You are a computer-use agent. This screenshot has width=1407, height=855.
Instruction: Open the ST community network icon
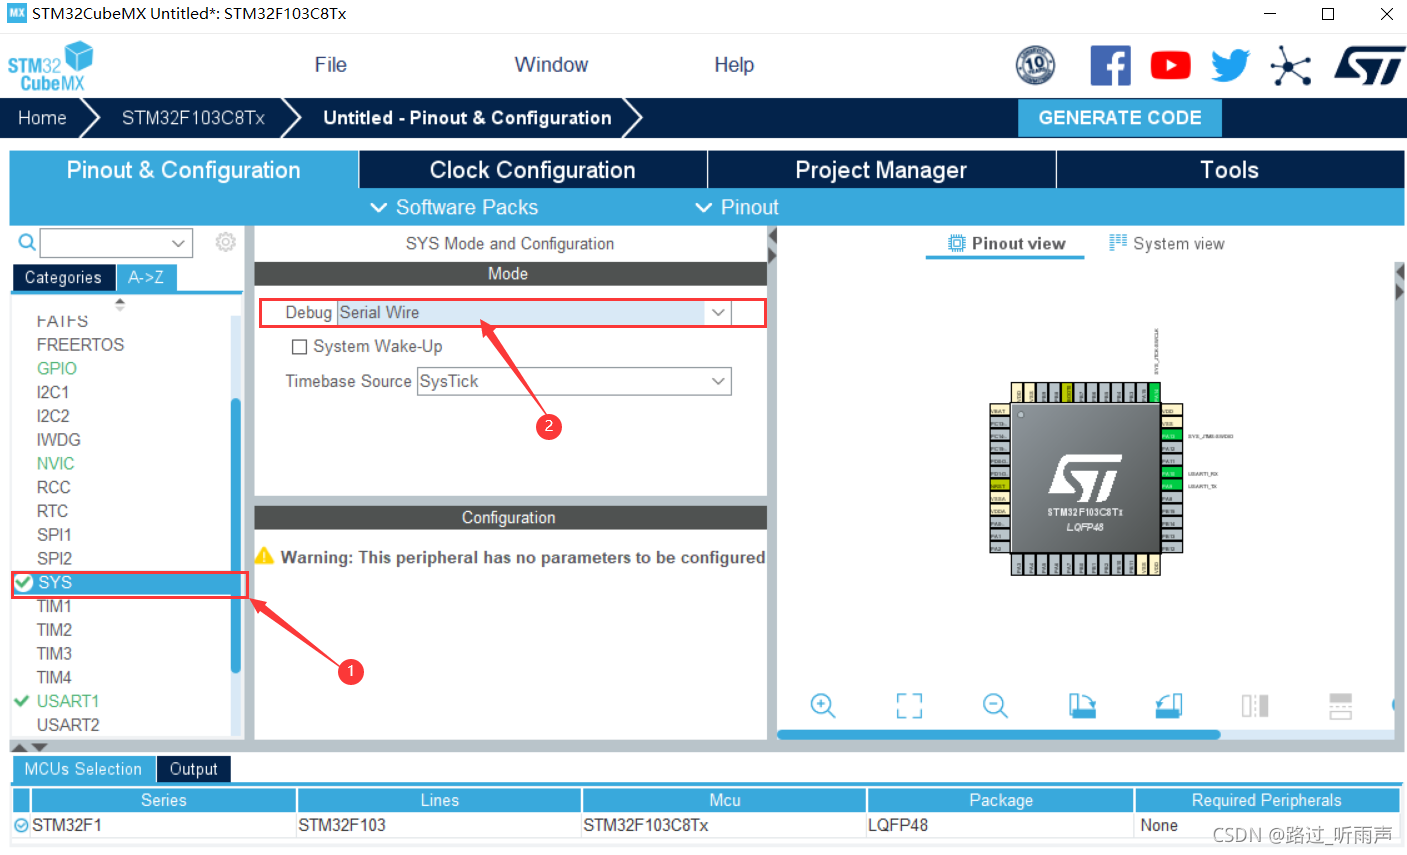coord(1291,66)
